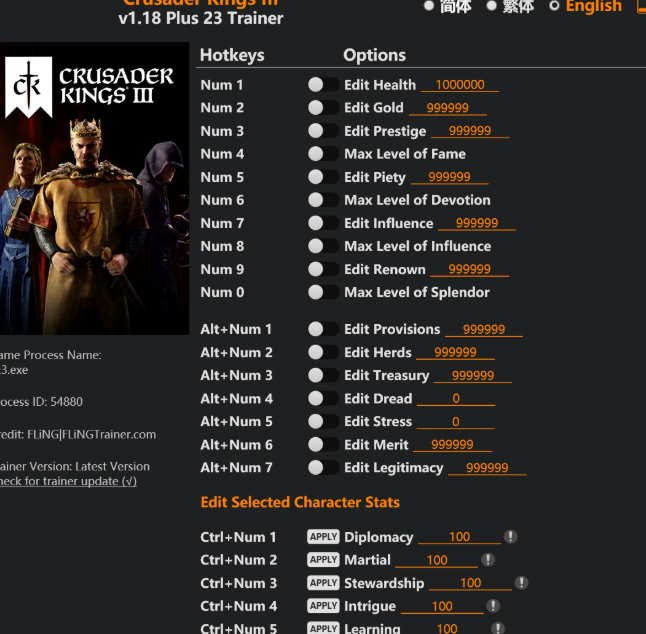Viewport: 646px width, 634px height.
Task: Open the check for trainer update link
Action: tap(68, 481)
